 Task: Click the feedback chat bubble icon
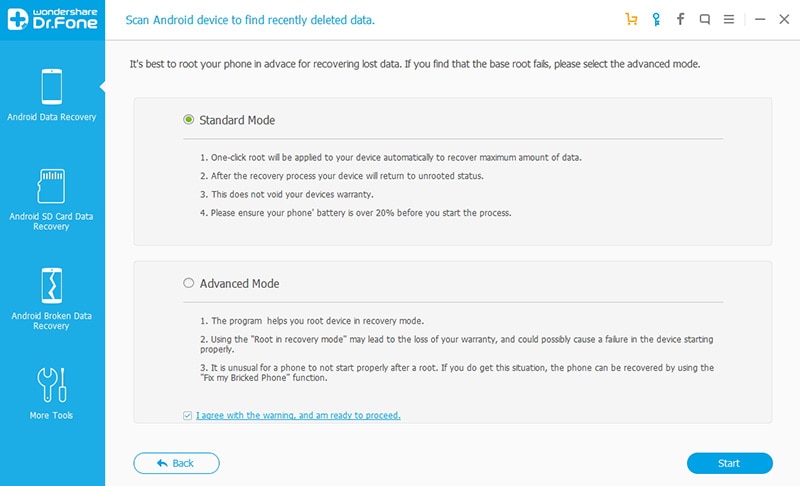(x=705, y=19)
